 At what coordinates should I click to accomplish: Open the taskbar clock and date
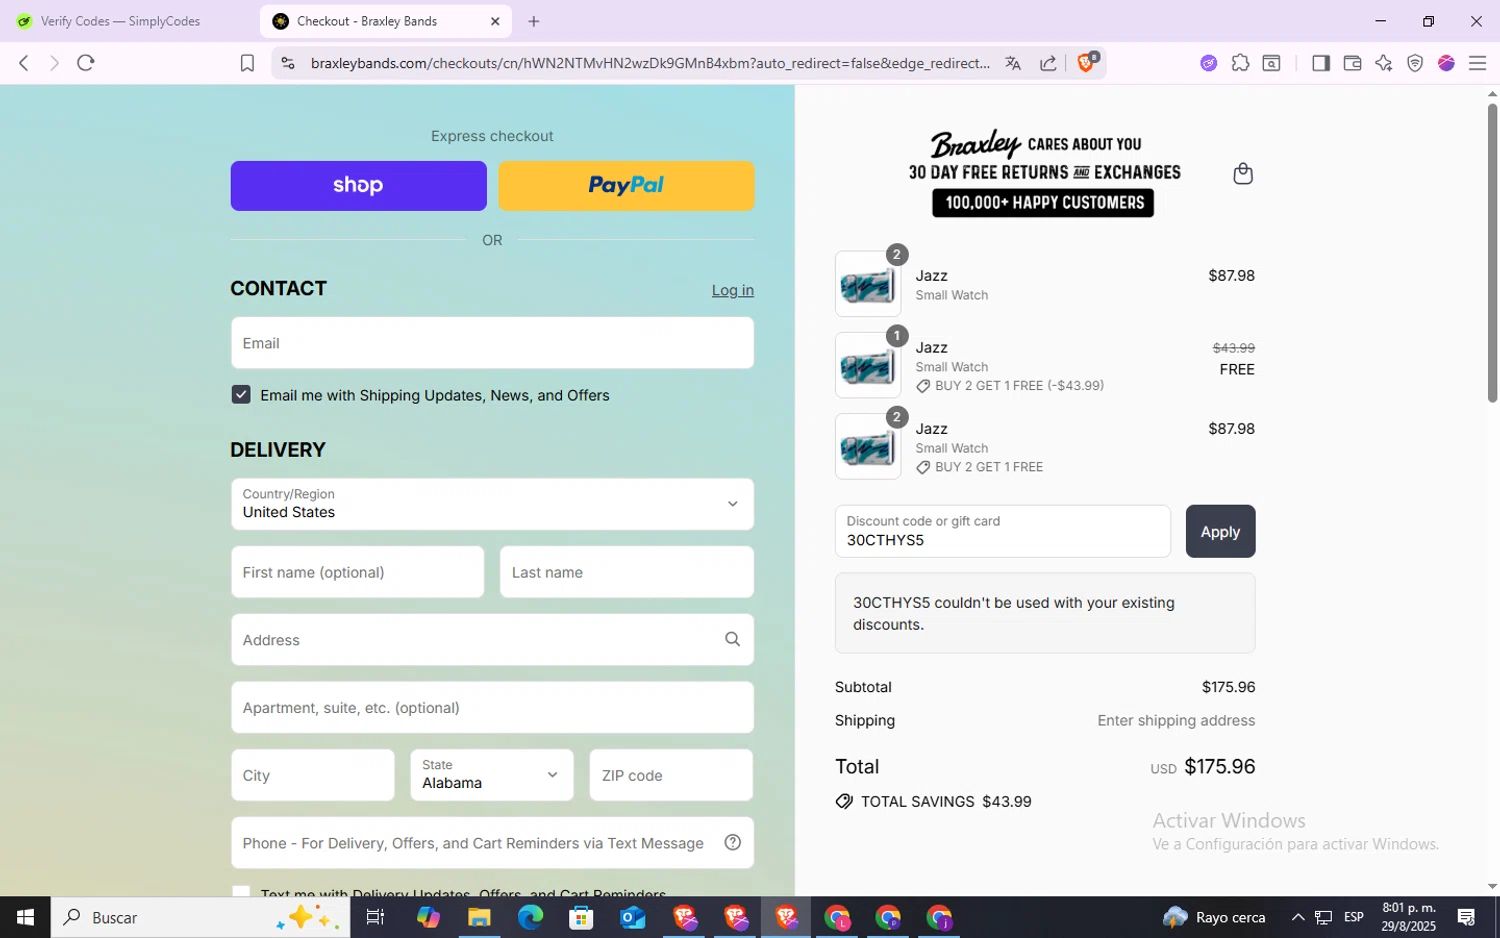click(1409, 917)
